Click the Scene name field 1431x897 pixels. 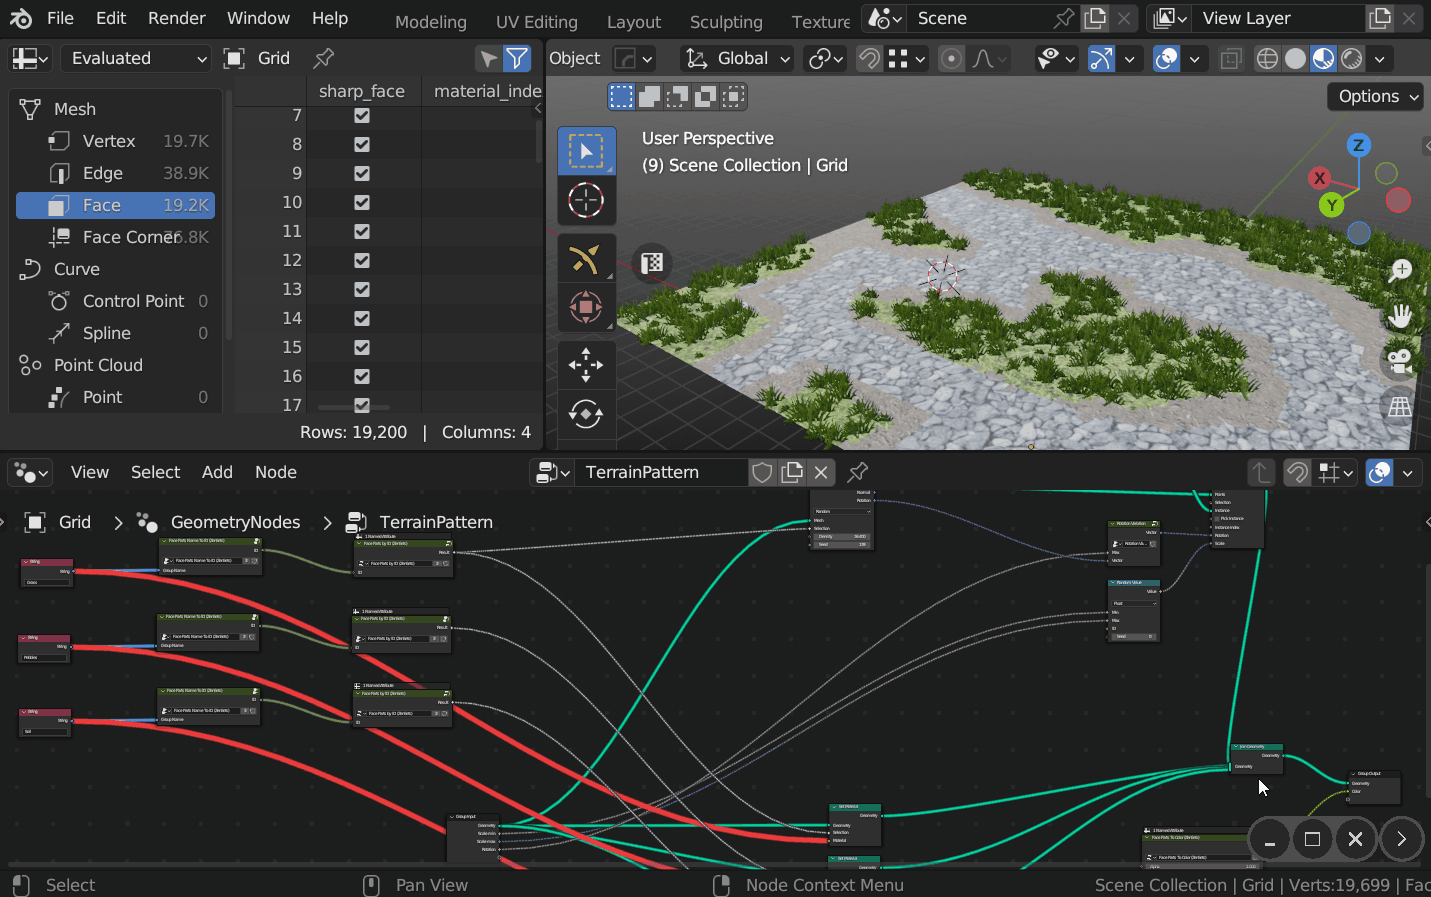pyautogui.click(x=980, y=18)
